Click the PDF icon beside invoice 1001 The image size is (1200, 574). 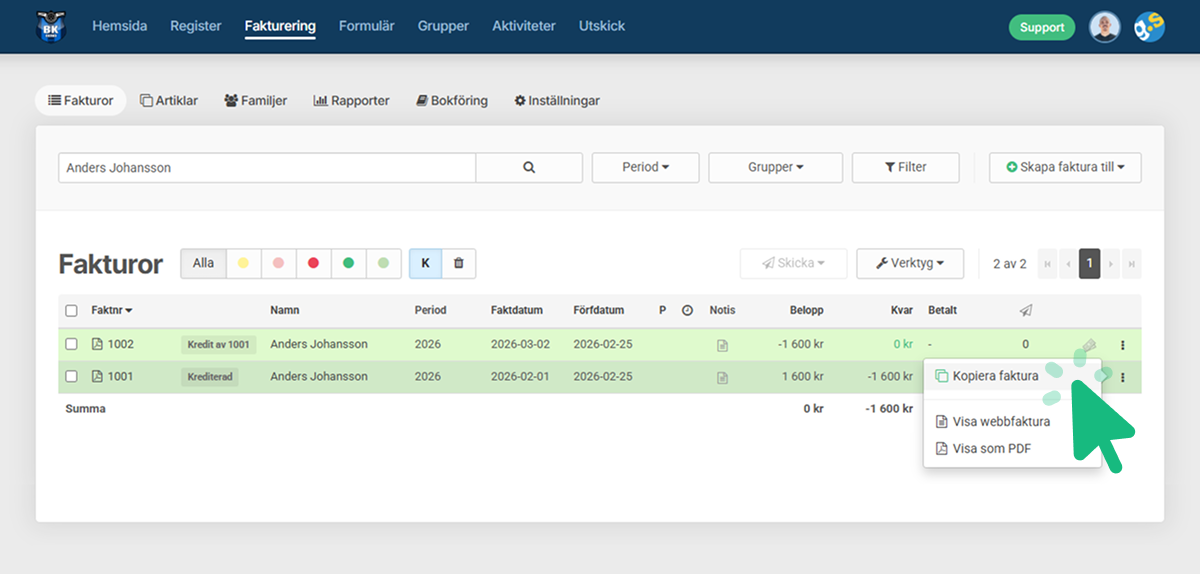point(97,377)
